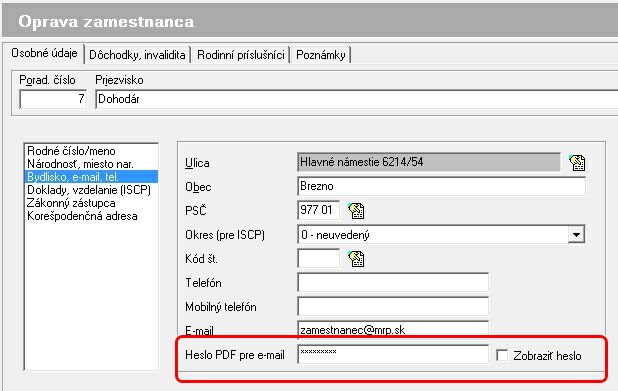Select Doklady, vzdelanie (ISCP) list item
Viewport: 618px width, 391px height.
coord(91,190)
